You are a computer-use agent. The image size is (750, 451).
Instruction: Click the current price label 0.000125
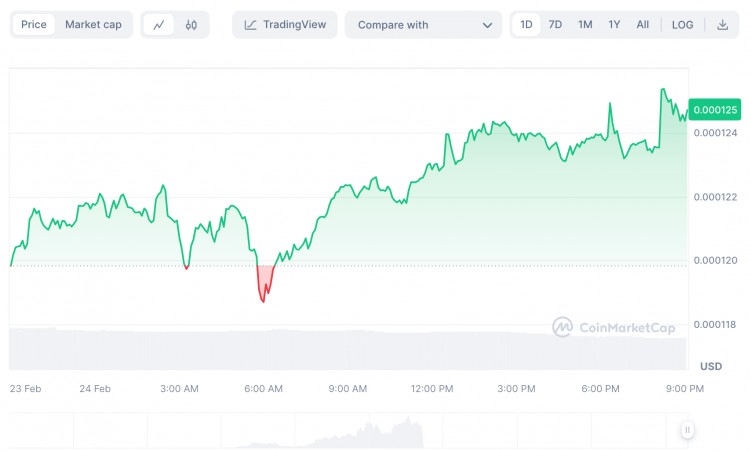[x=714, y=109]
